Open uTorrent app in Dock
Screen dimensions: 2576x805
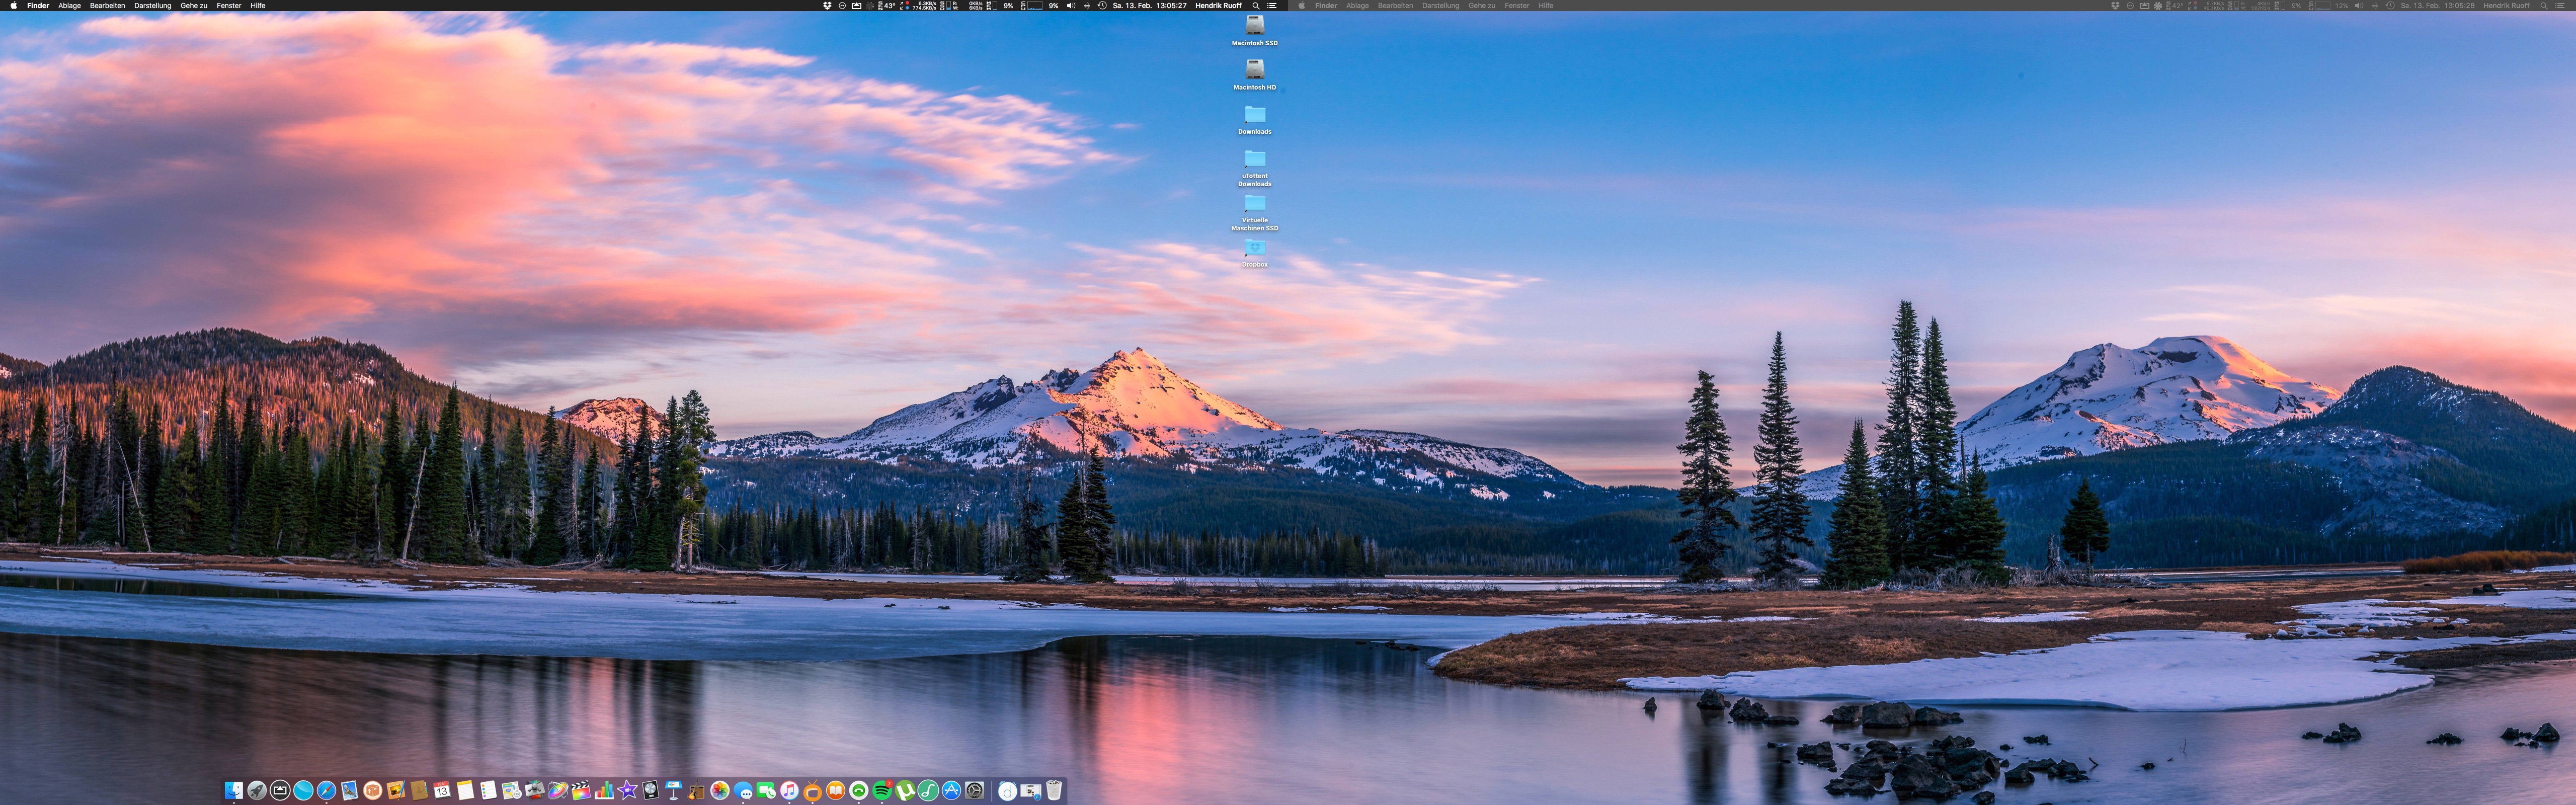(905, 791)
